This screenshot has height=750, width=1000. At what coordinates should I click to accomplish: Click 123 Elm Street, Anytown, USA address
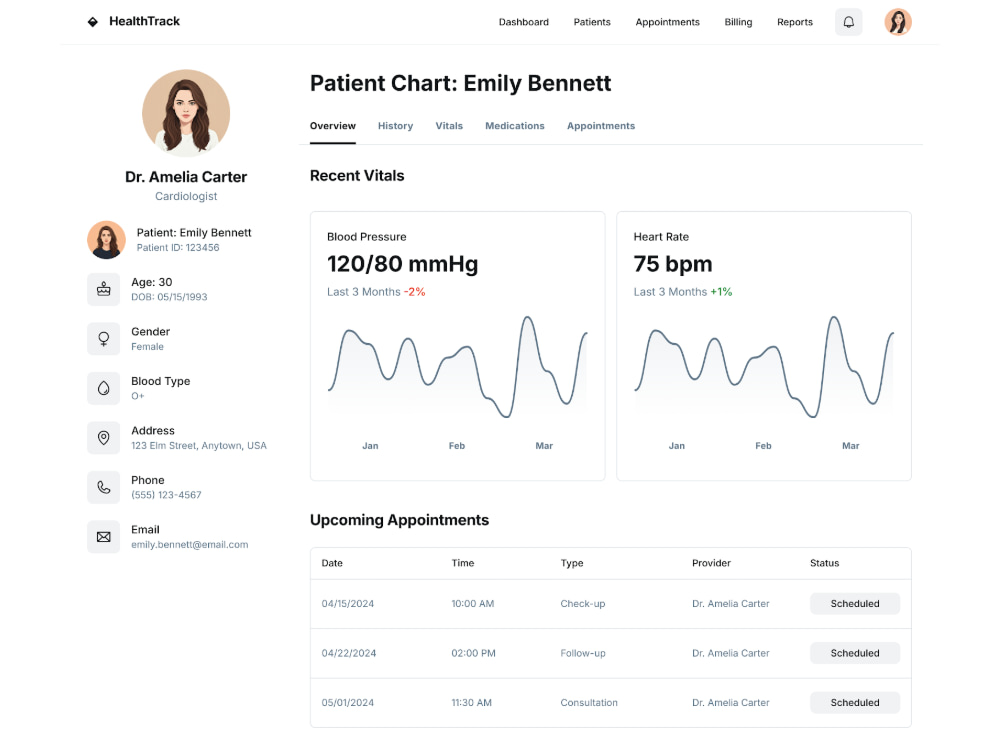(199, 445)
